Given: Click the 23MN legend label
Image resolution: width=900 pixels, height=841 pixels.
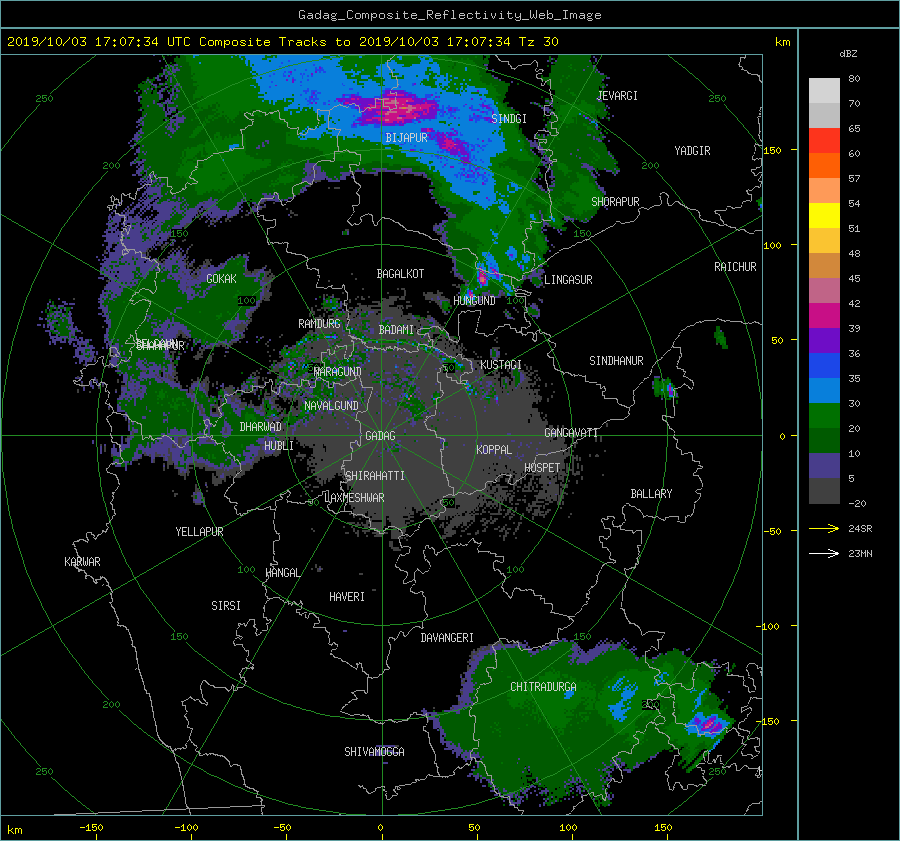Looking at the screenshot, I should point(860,553).
